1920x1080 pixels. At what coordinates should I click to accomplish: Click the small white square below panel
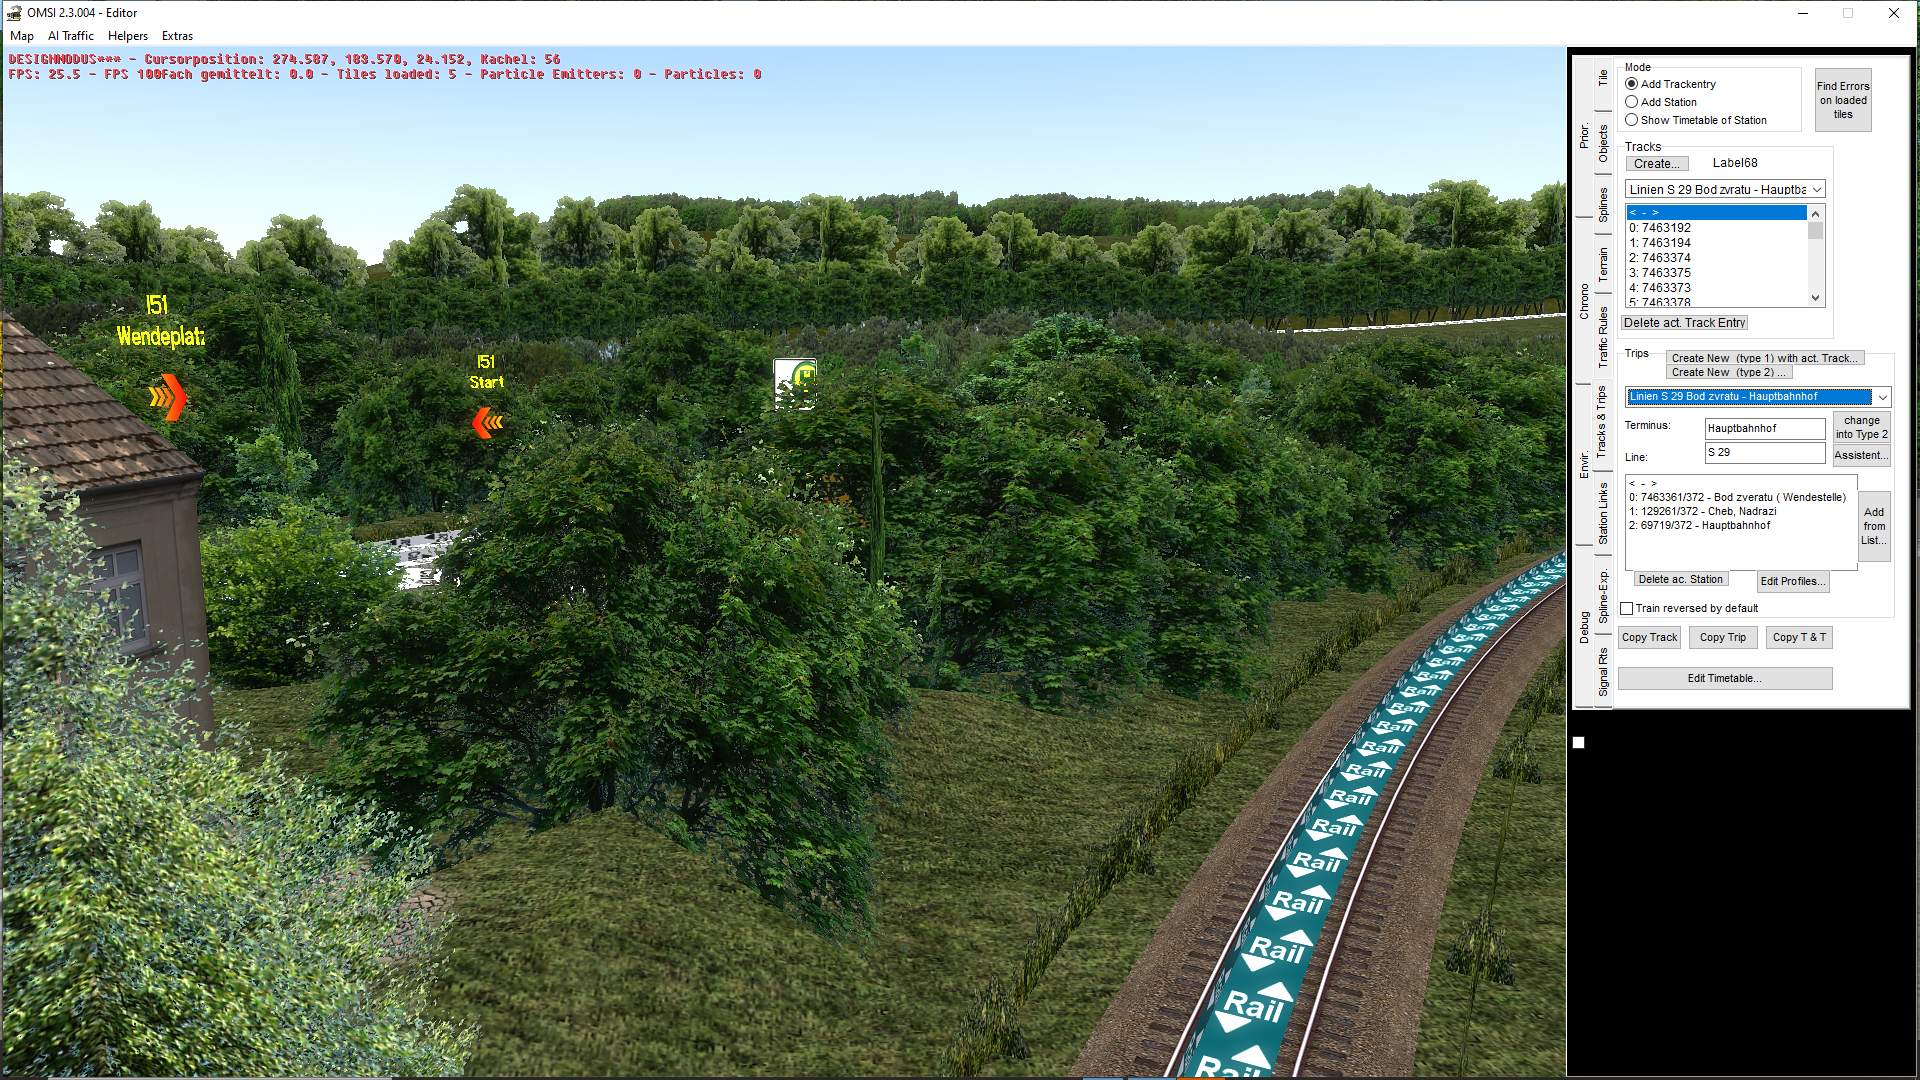(1578, 743)
